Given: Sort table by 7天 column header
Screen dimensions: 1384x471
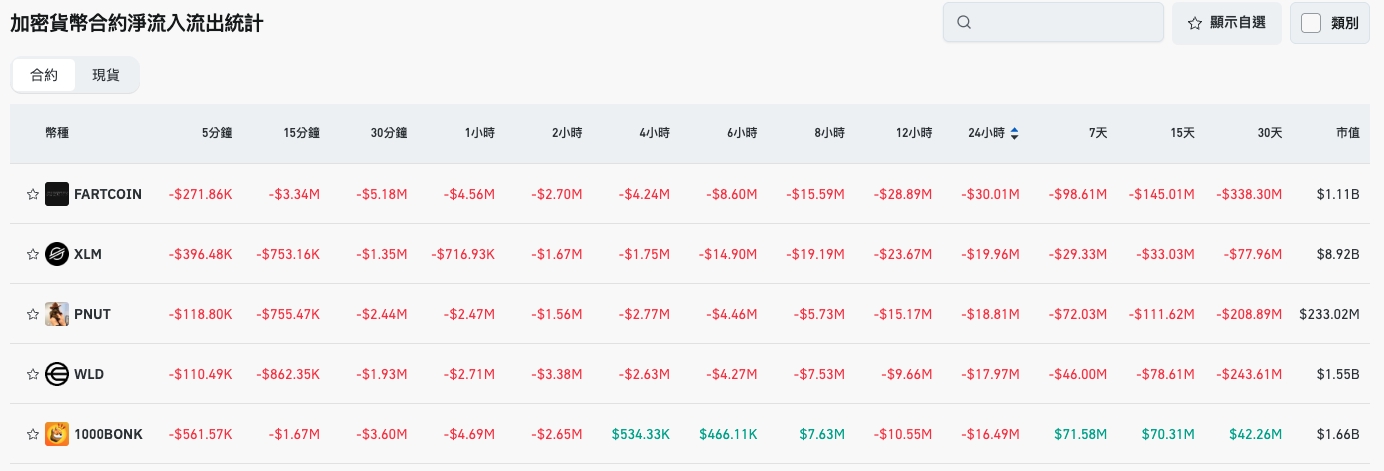Looking at the screenshot, I should (1097, 133).
